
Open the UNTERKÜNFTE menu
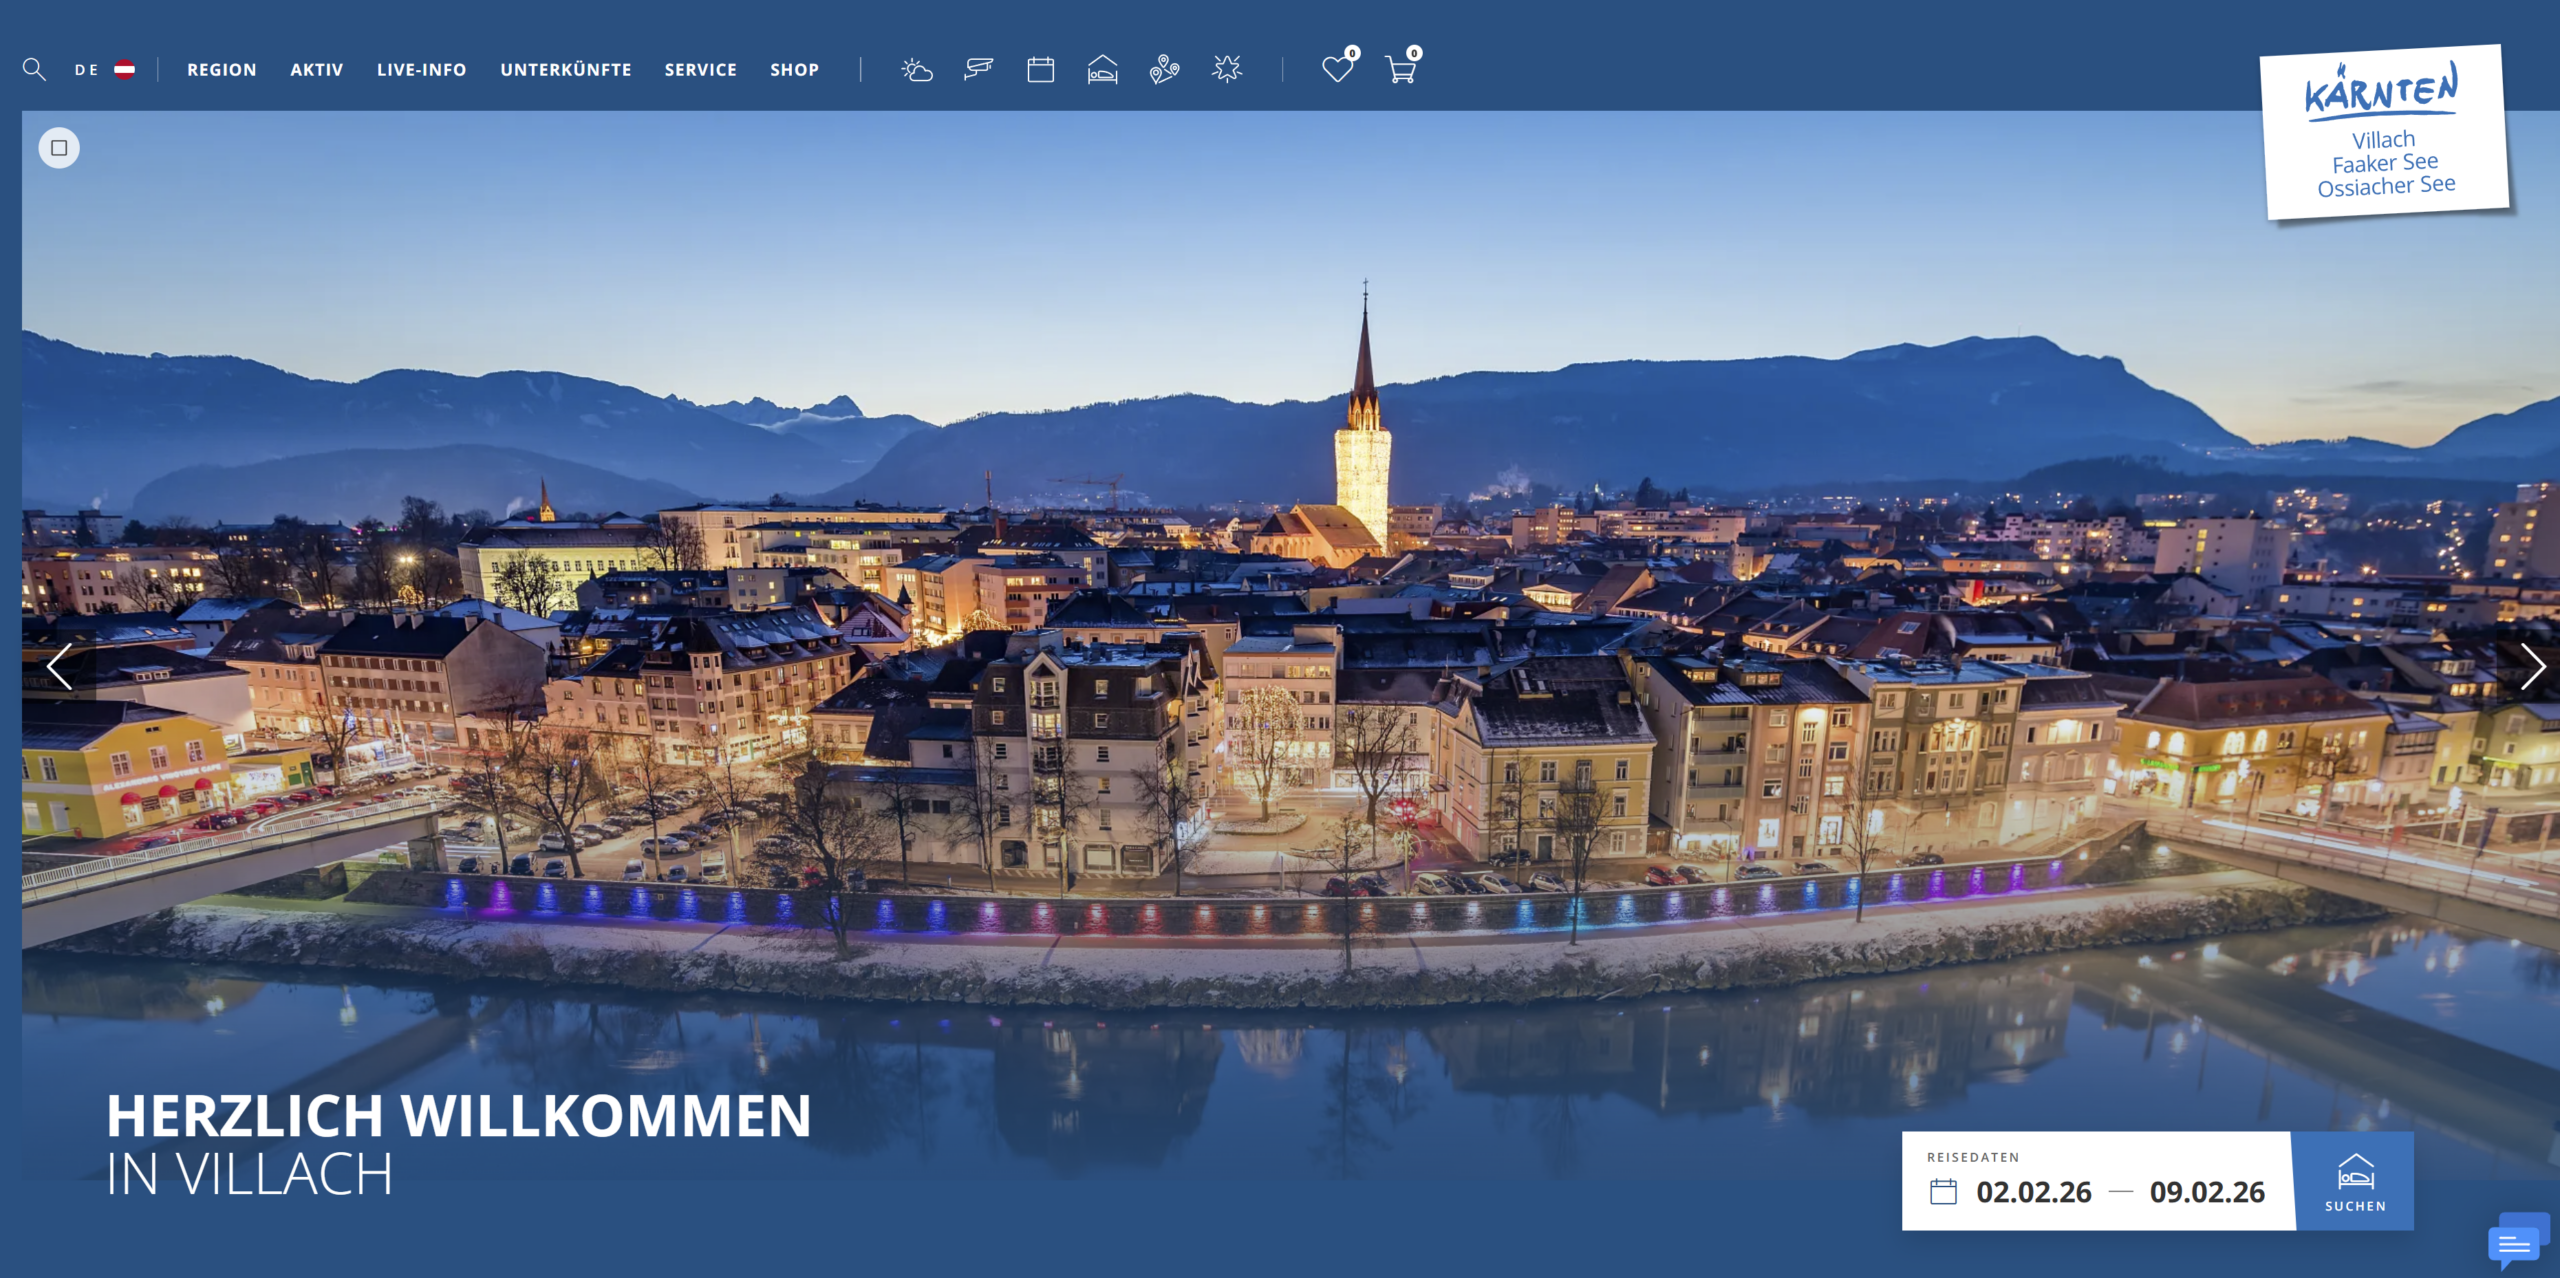pyautogui.click(x=566, y=70)
